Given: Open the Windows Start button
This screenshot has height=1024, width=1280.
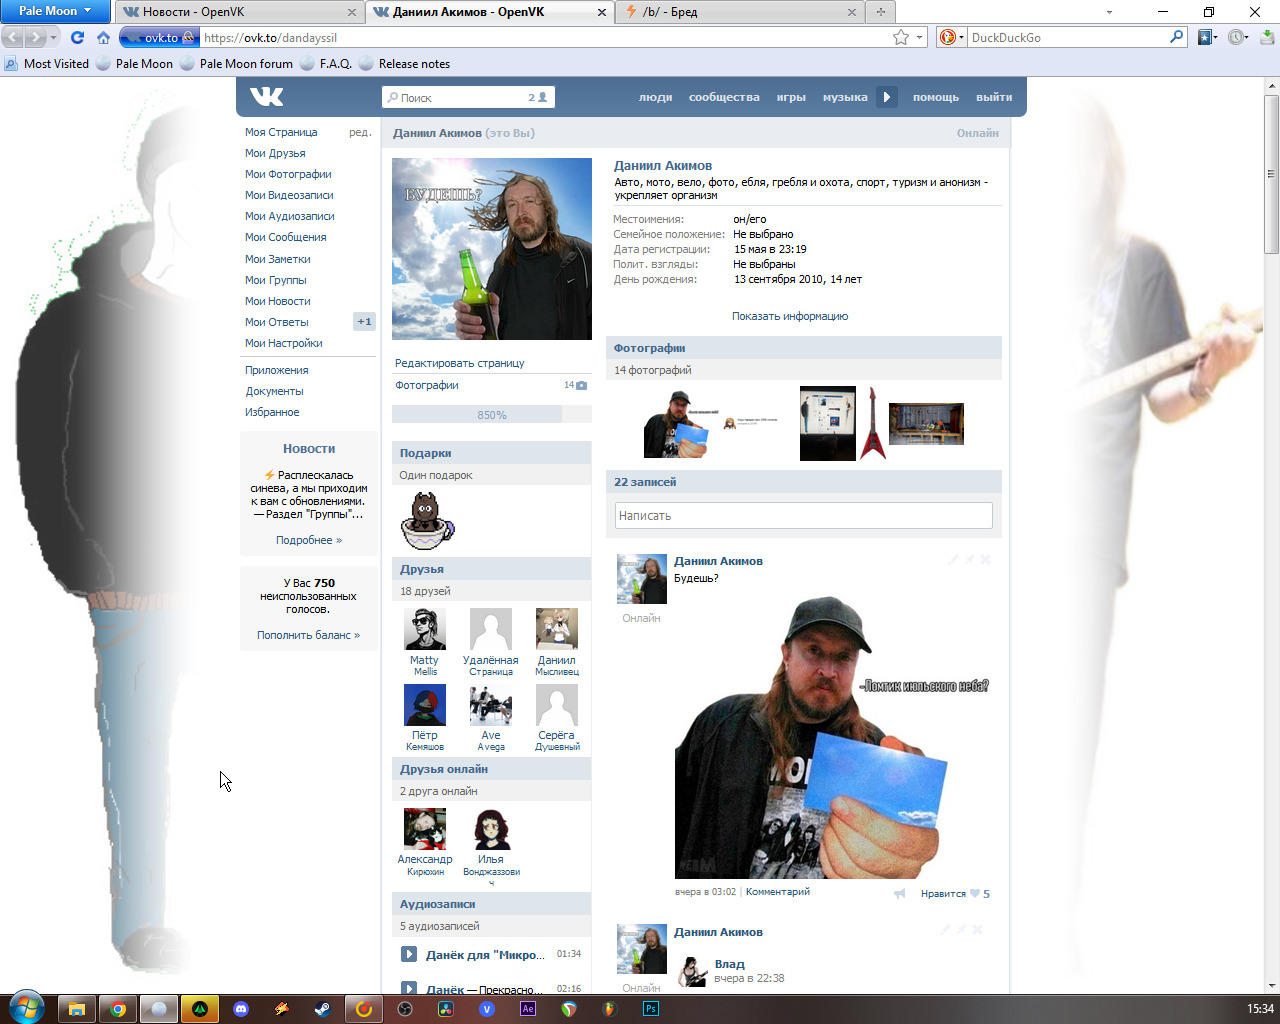Looking at the screenshot, I should [26, 1008].
